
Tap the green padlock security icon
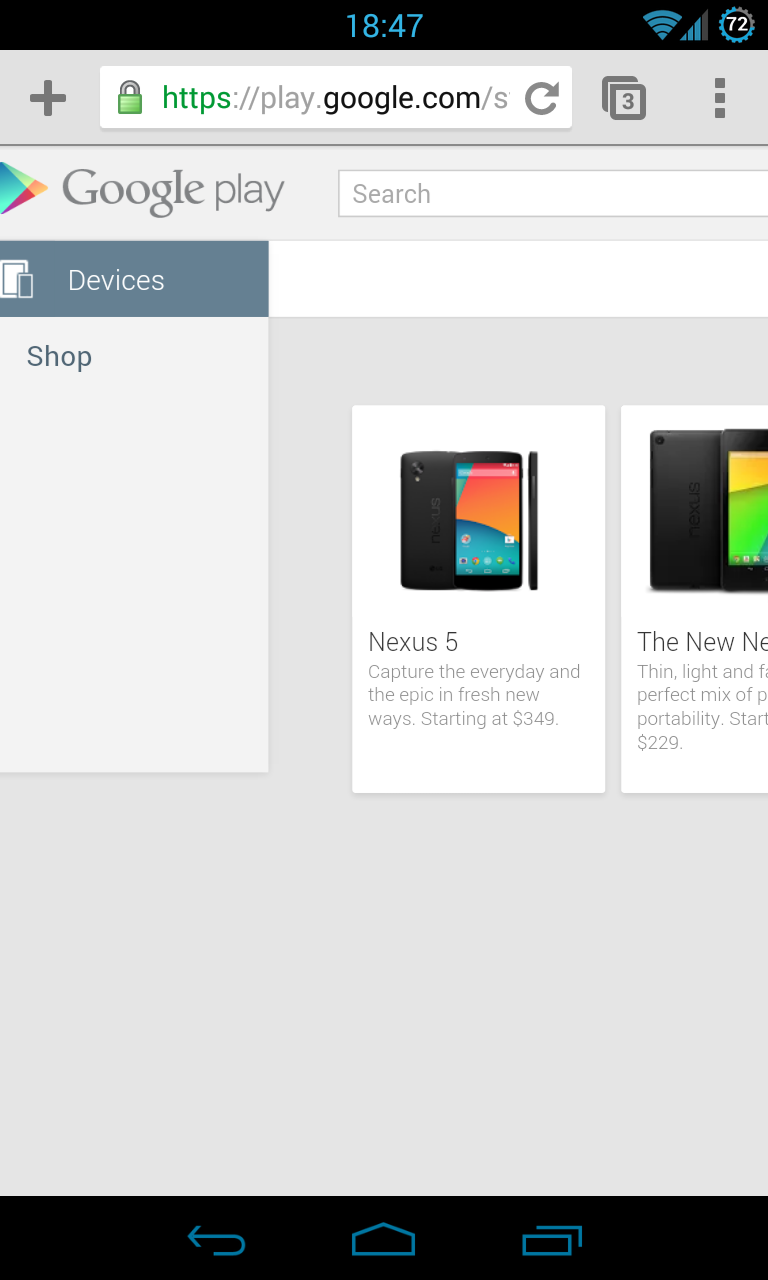click(x=130, y=98)
